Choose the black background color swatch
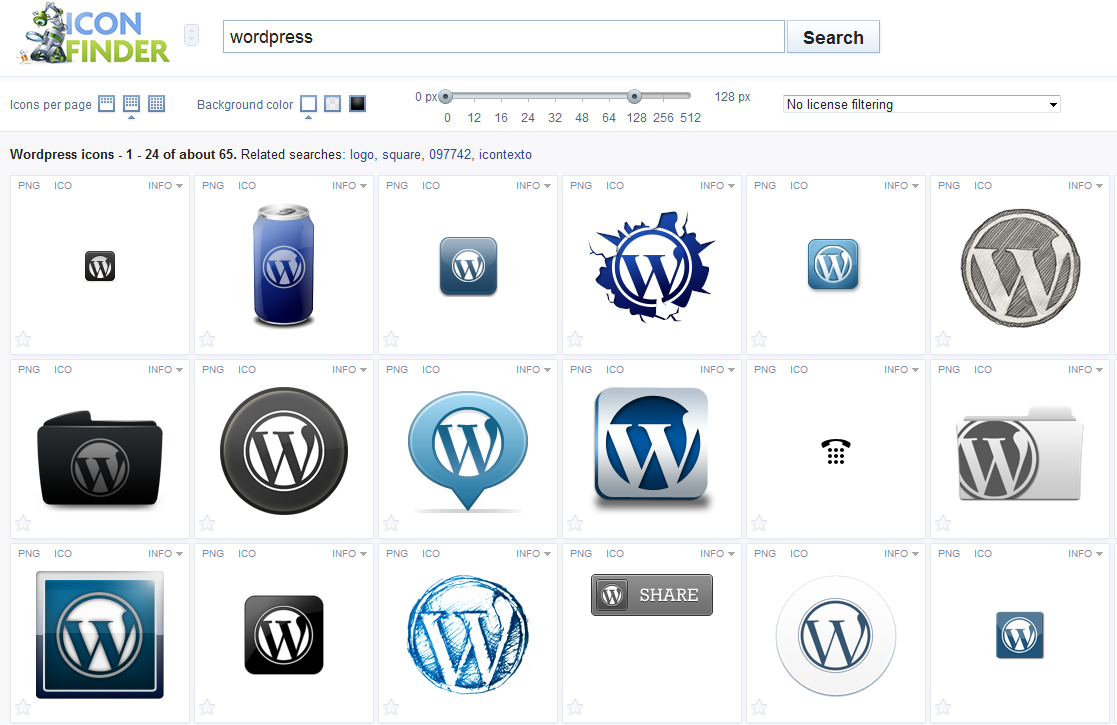 tap(358, 104)
